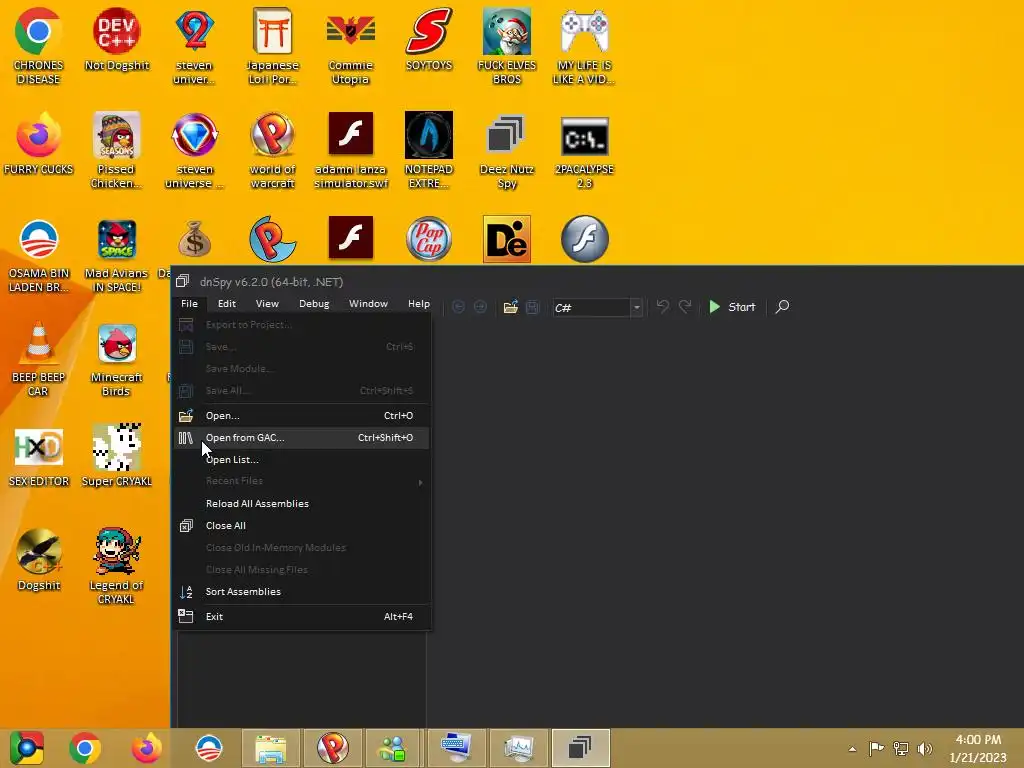
Task: Open the Edit menu
Action: pos(227,304)
